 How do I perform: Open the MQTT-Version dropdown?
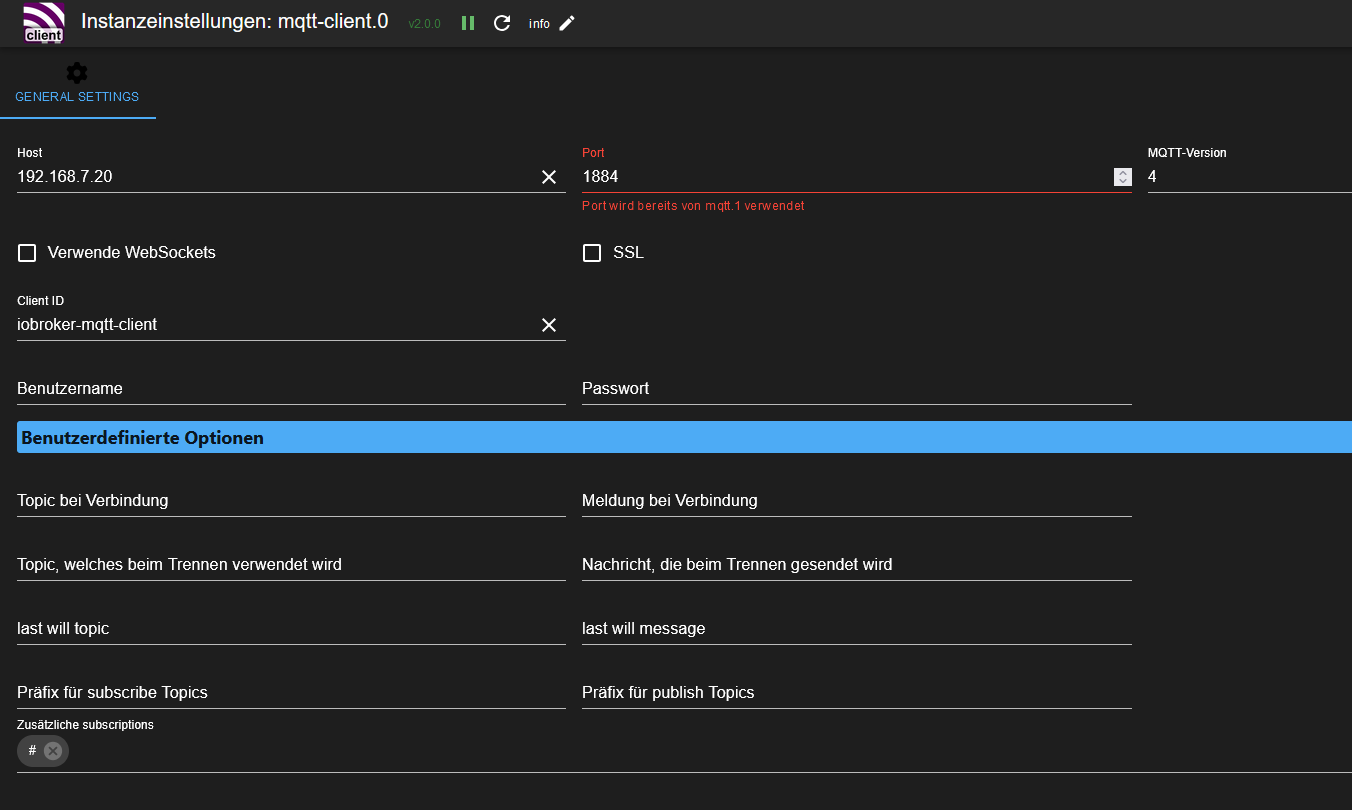(x=1250, y=177)
